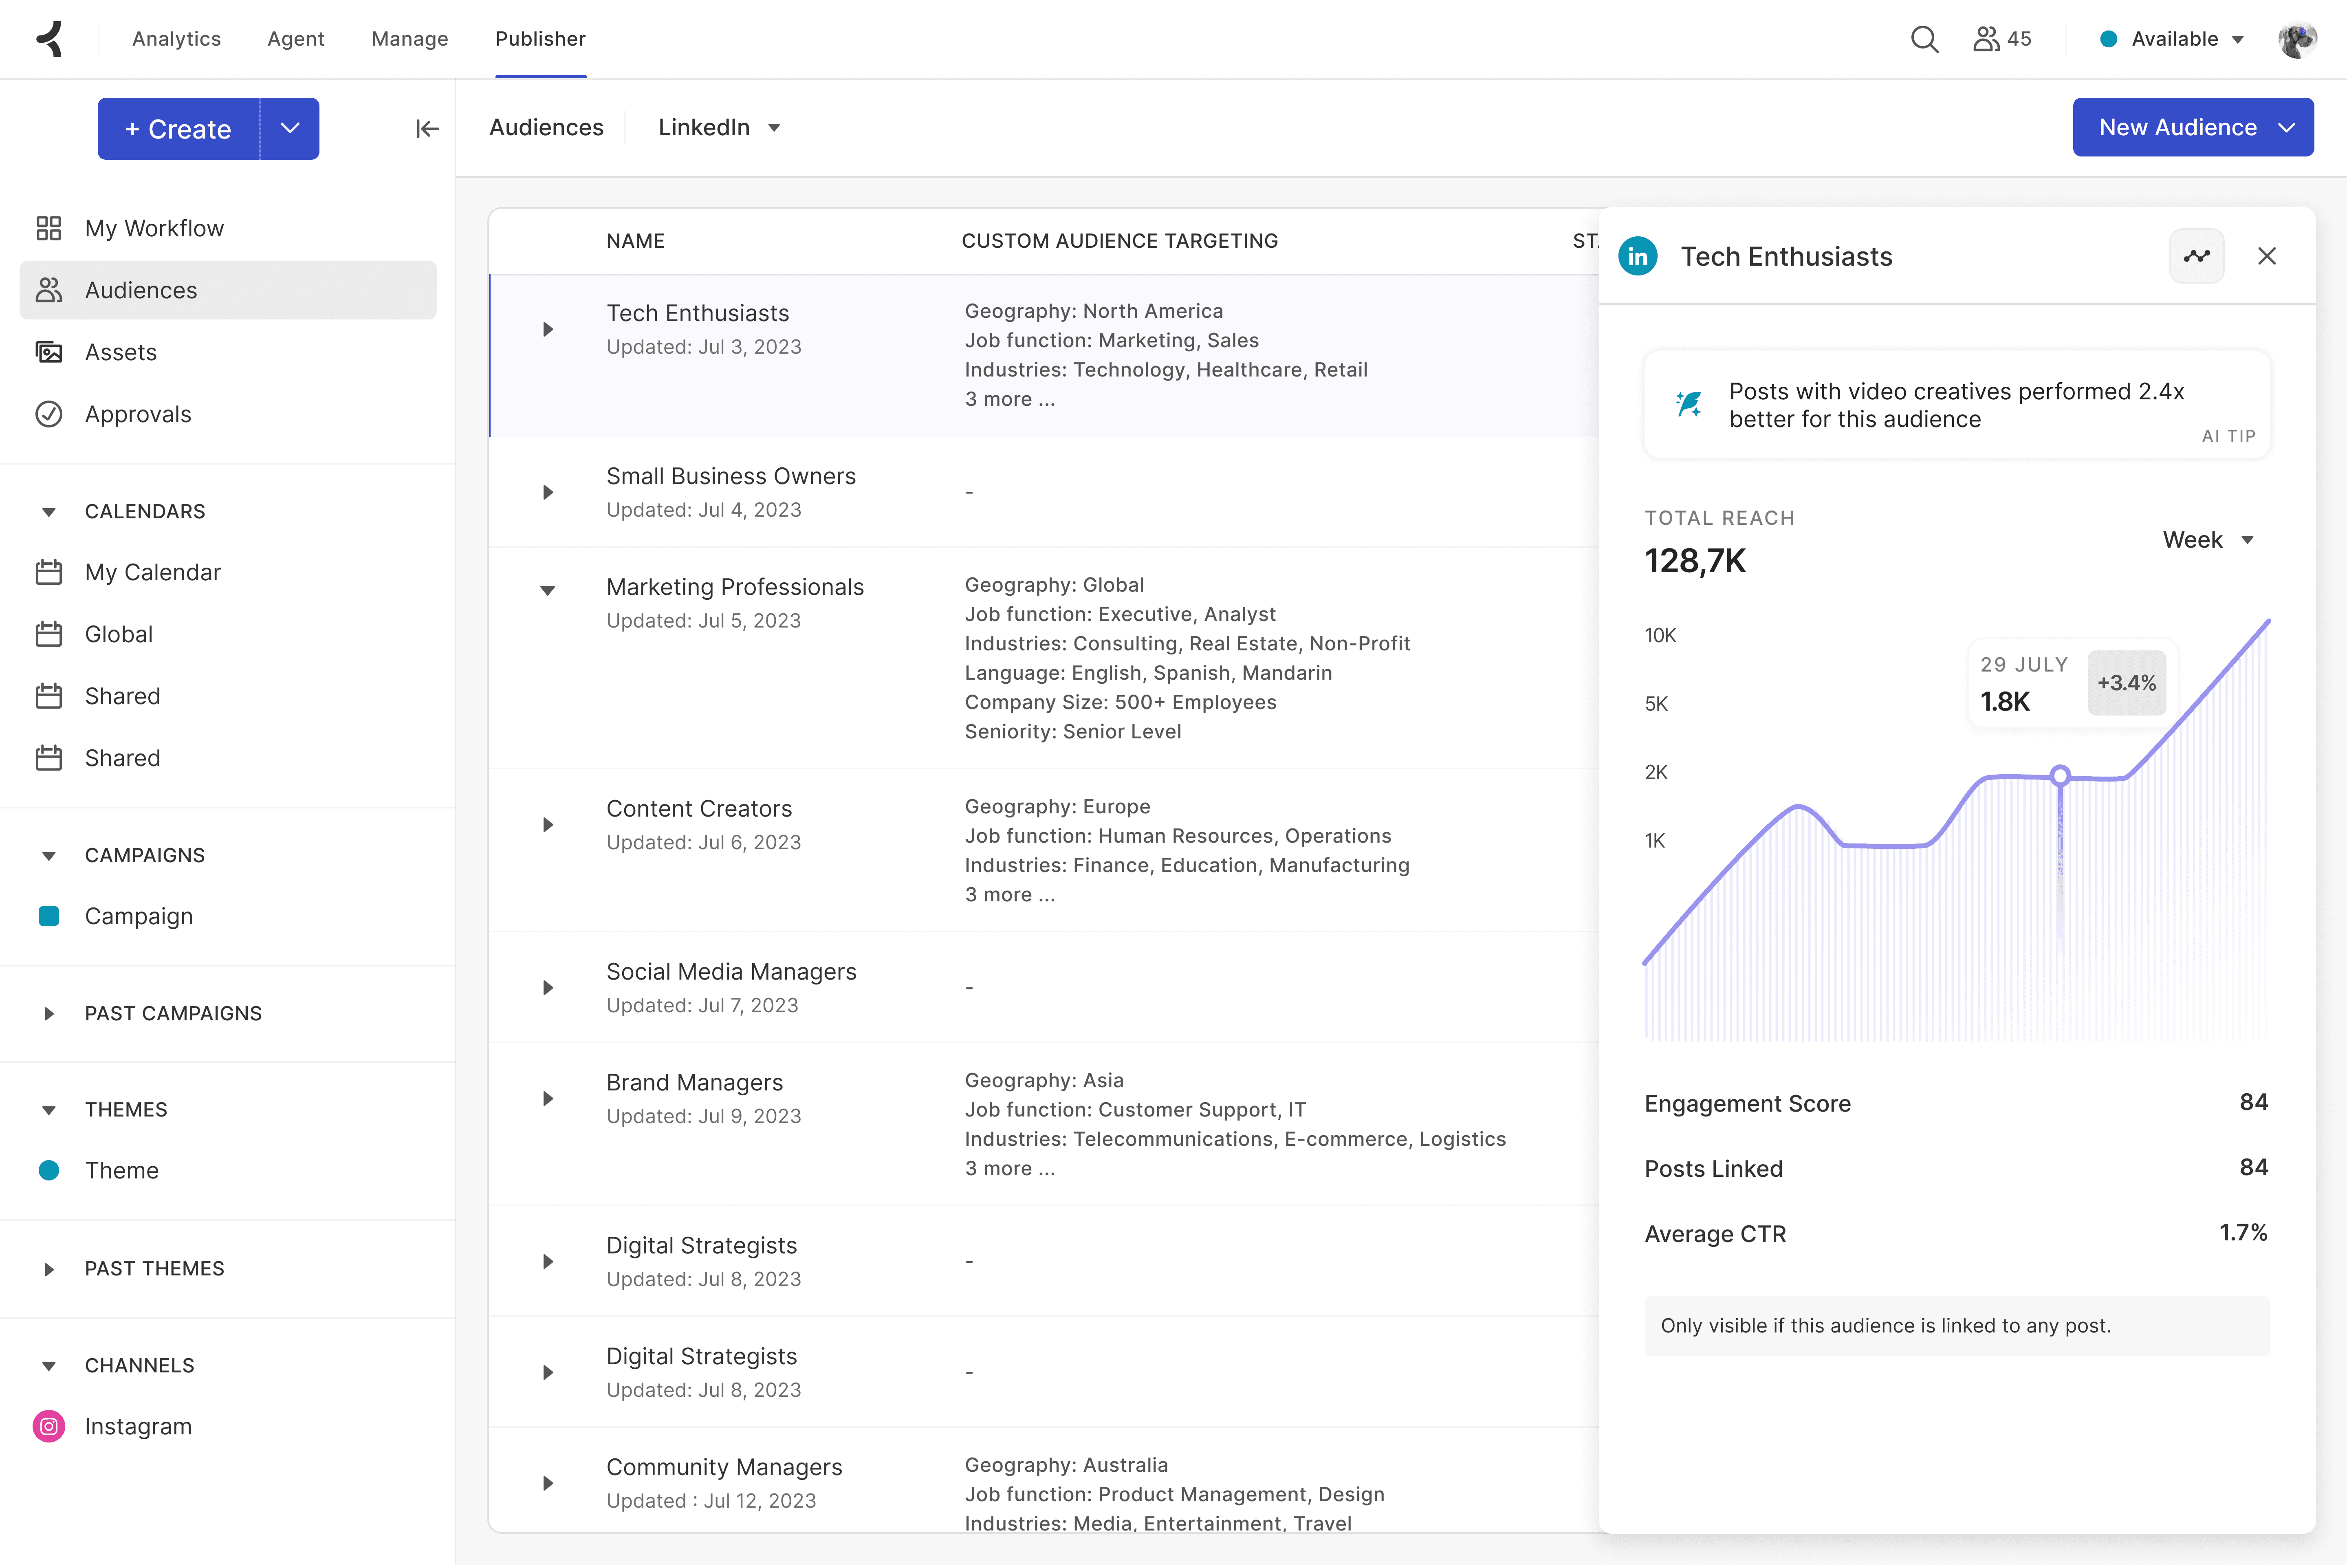Click the LinkedIn logo in detail panel
This screenshot has width=2347, height=1568.
click(1637, 256)
